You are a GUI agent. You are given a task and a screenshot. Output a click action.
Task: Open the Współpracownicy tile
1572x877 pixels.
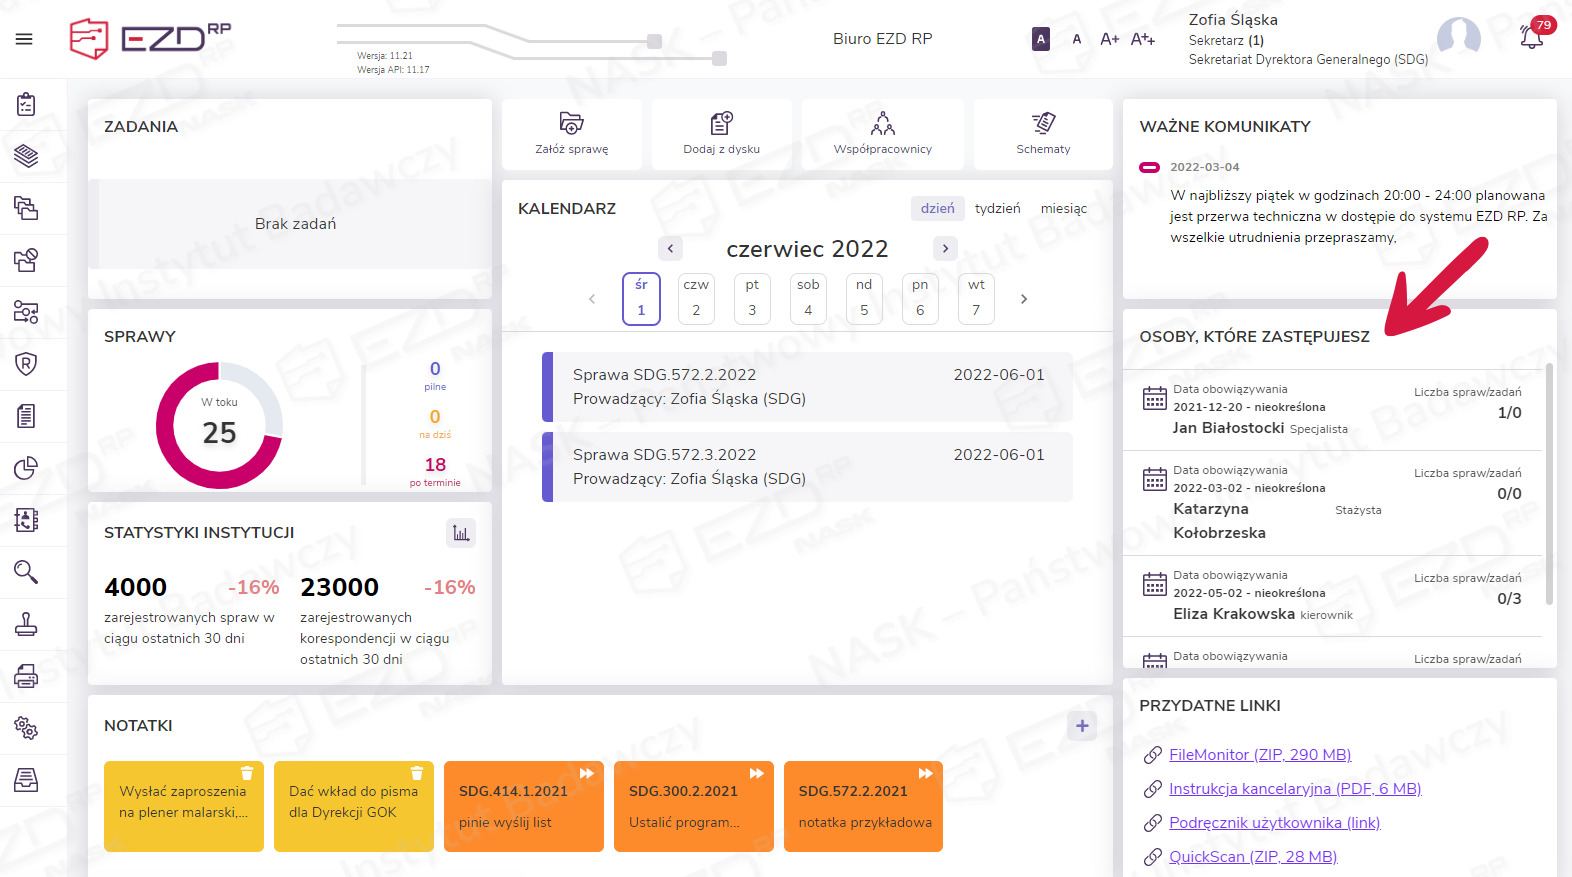(x=882, y=124)
